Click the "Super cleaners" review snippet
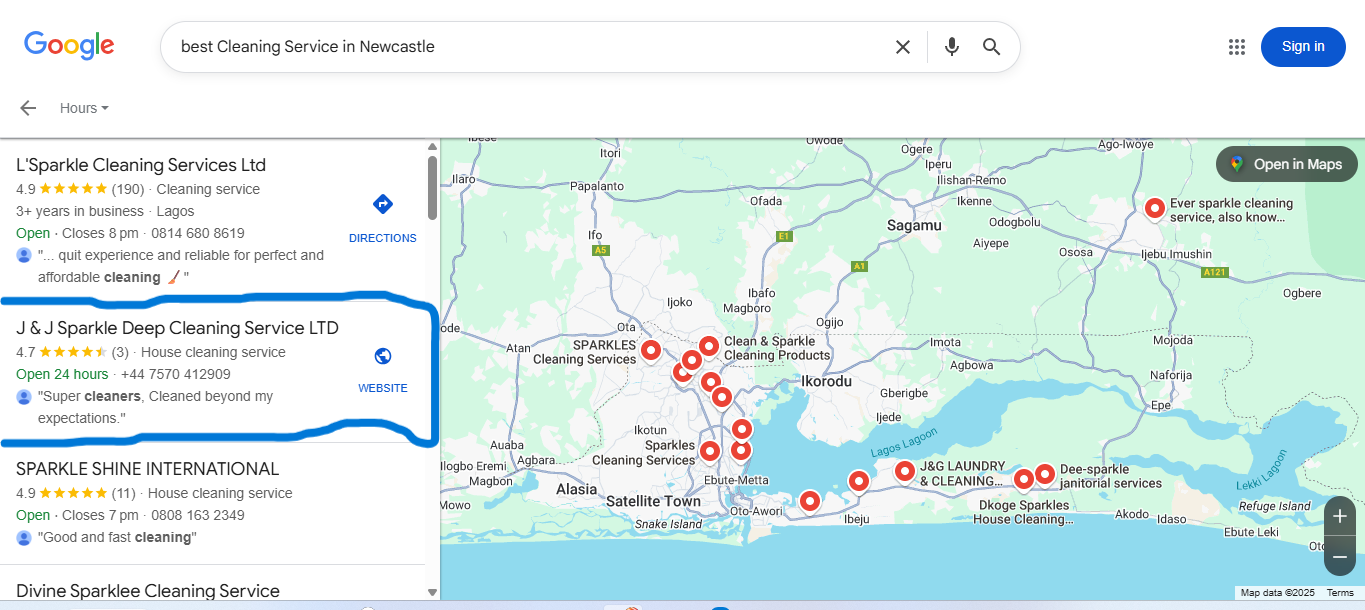The height and width of the screenshot is (610, 1365). (x=155, y=407)
